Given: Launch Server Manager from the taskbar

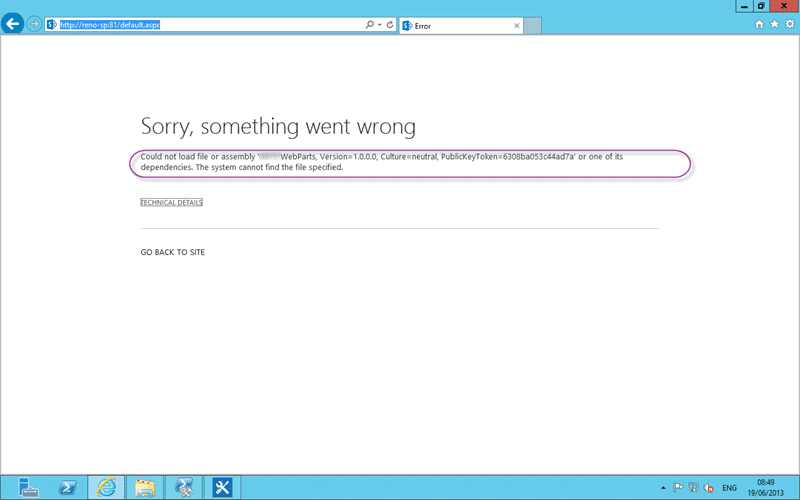Looking at the screenshot, I should coord(28,487).
